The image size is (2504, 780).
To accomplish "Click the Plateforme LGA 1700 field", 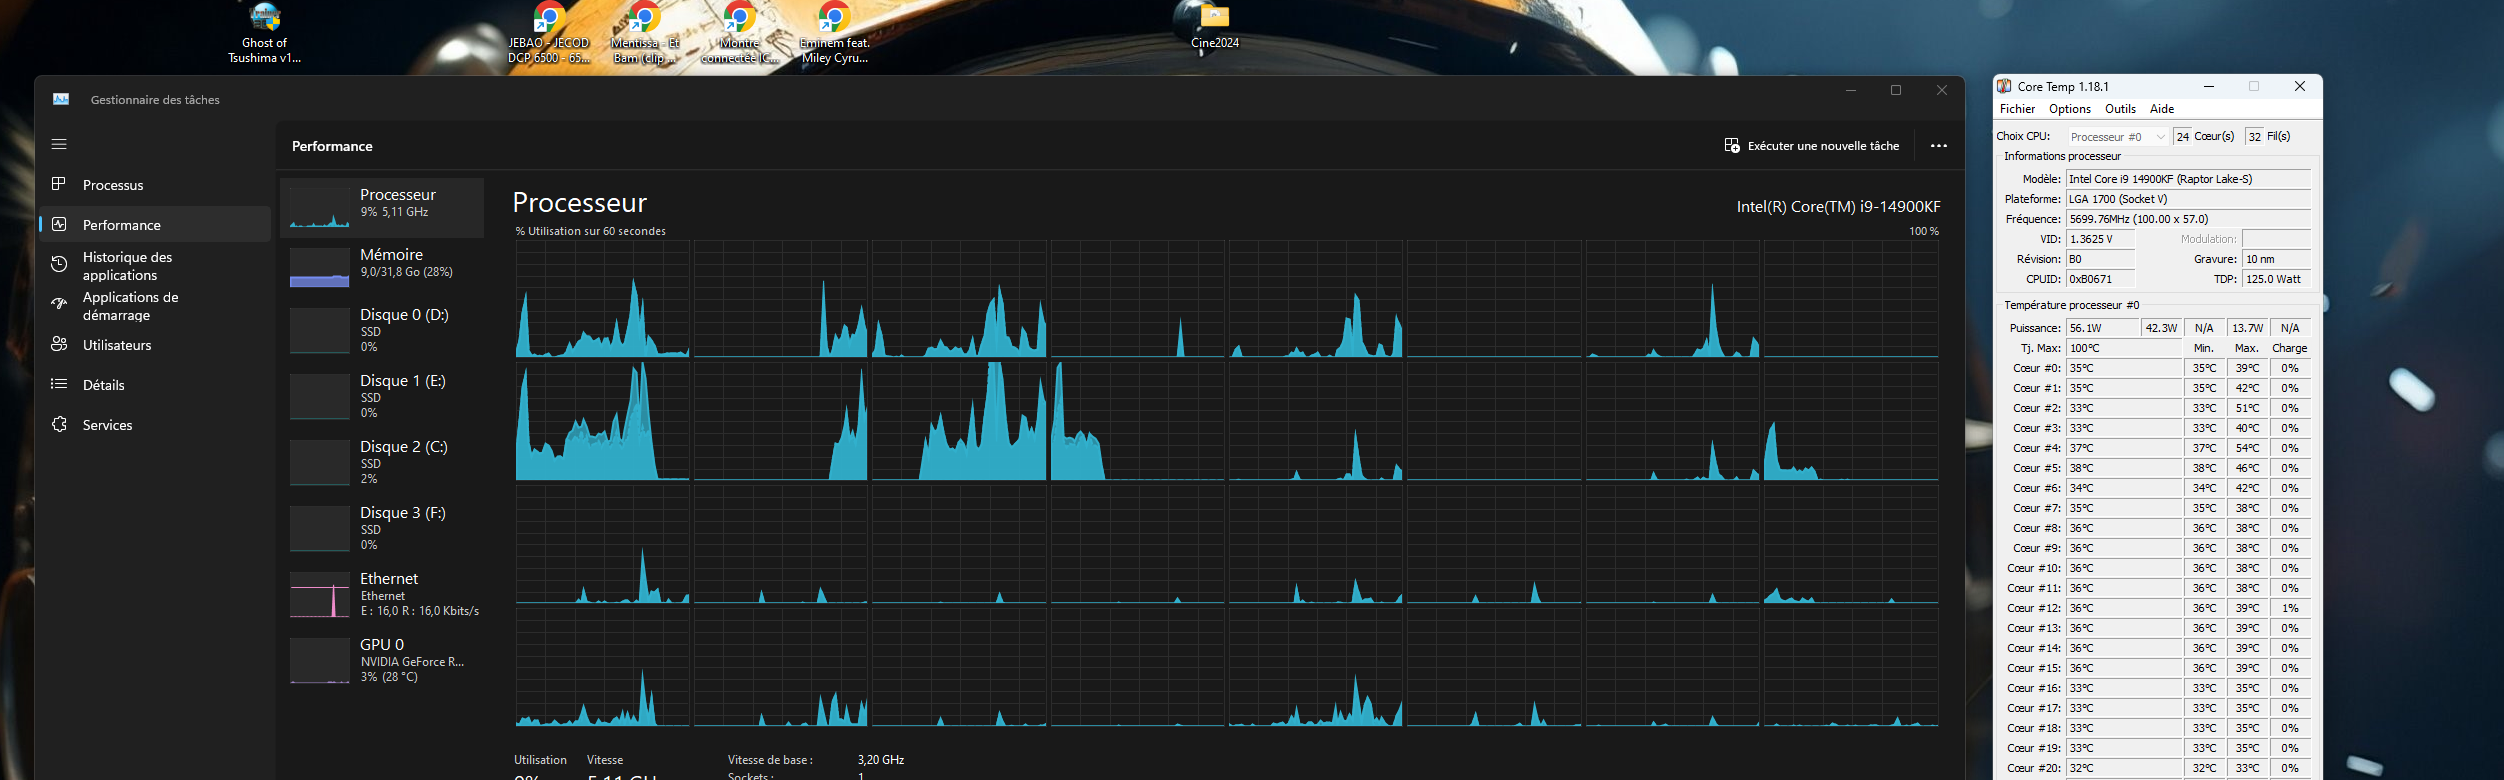I will click(x=2188, y=199).
